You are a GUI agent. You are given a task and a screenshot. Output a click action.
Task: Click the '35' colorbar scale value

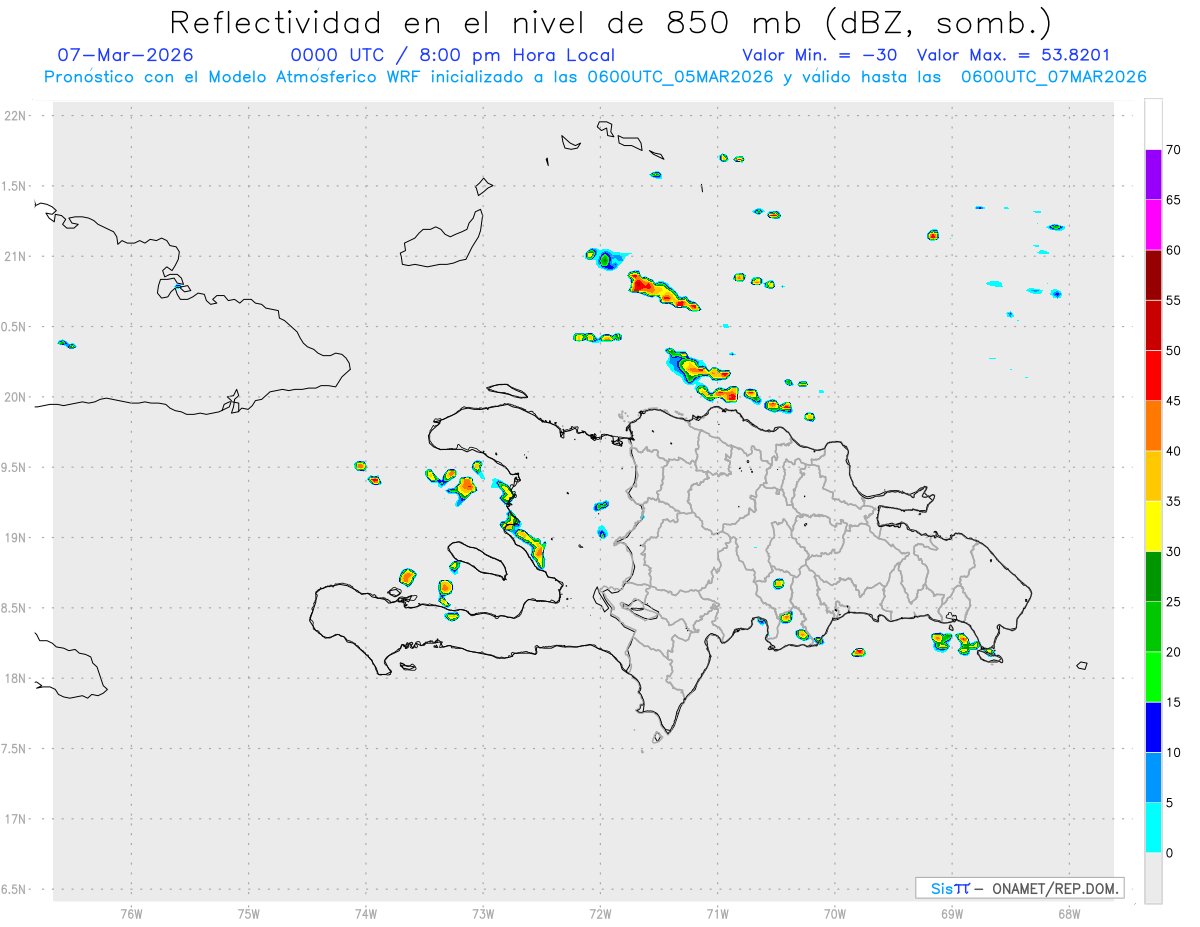click(1173, 501)
